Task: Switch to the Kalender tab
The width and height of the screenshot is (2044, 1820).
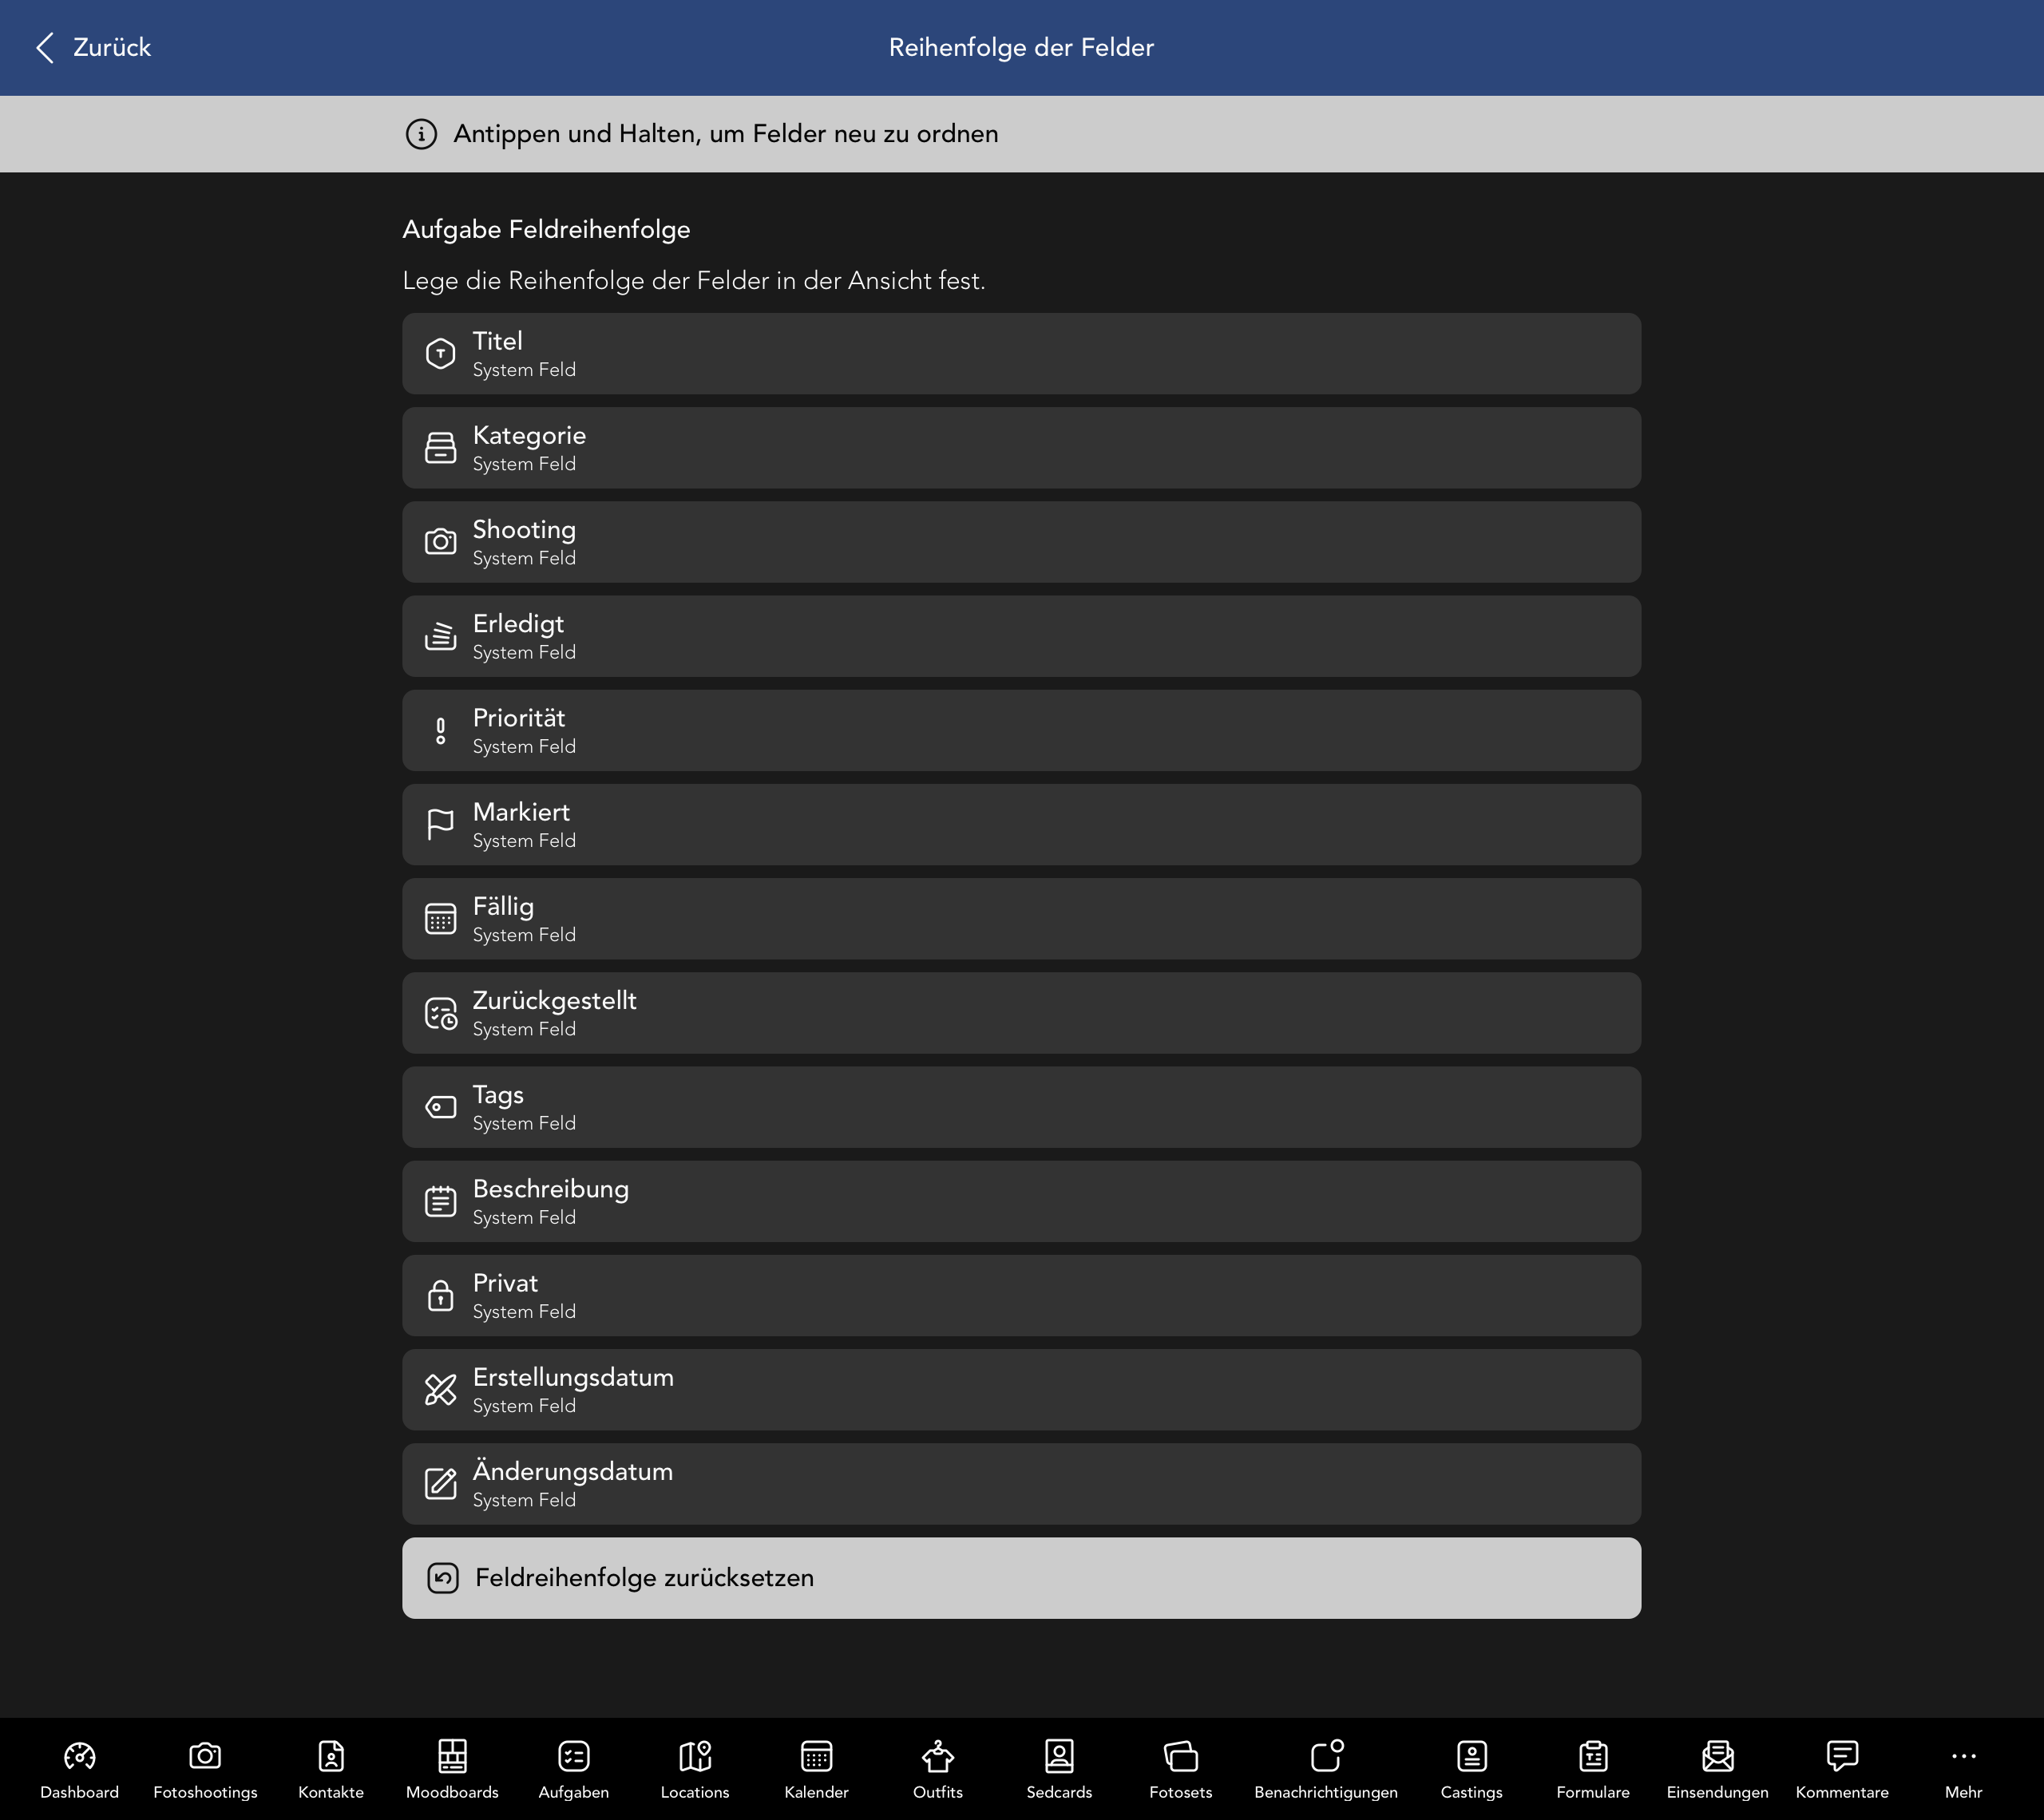Action: (816, 1768)
